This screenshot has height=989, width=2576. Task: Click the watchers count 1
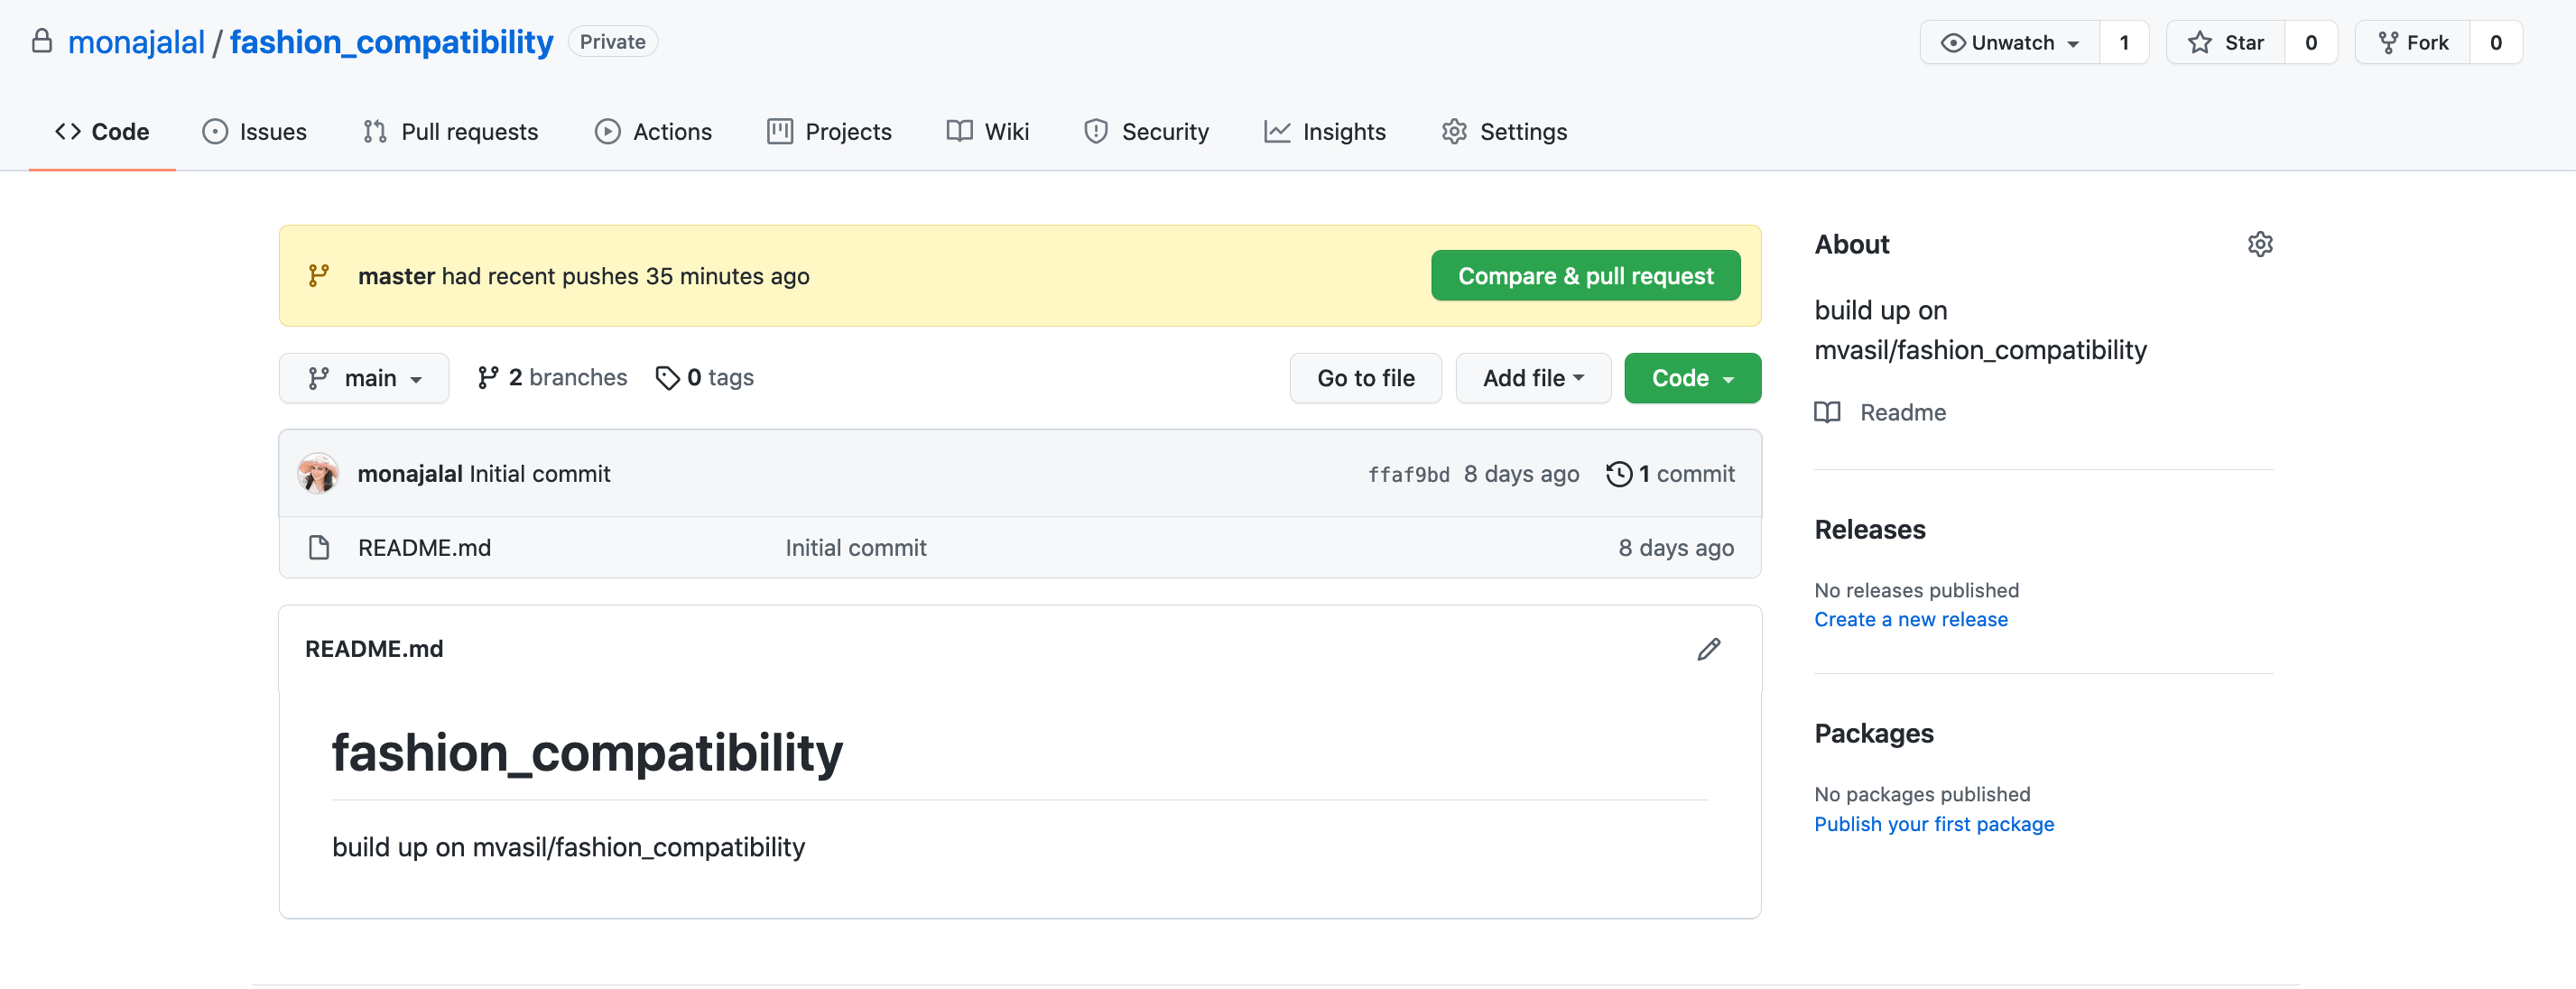point(2124,43)
